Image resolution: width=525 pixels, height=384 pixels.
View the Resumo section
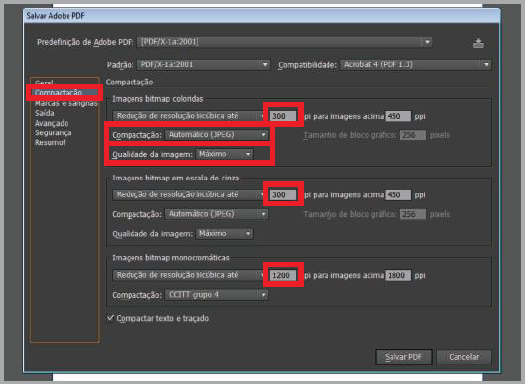(x=50, y=143)
